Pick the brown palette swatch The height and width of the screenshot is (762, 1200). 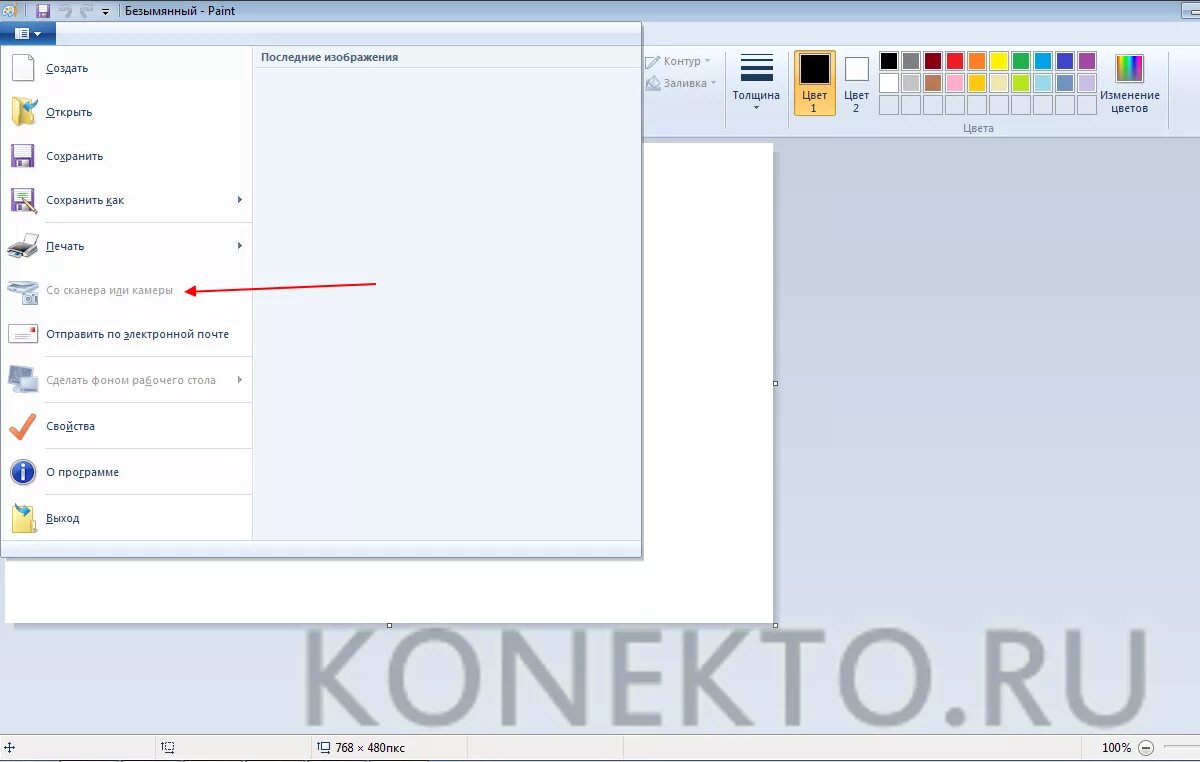click(933, 83)
